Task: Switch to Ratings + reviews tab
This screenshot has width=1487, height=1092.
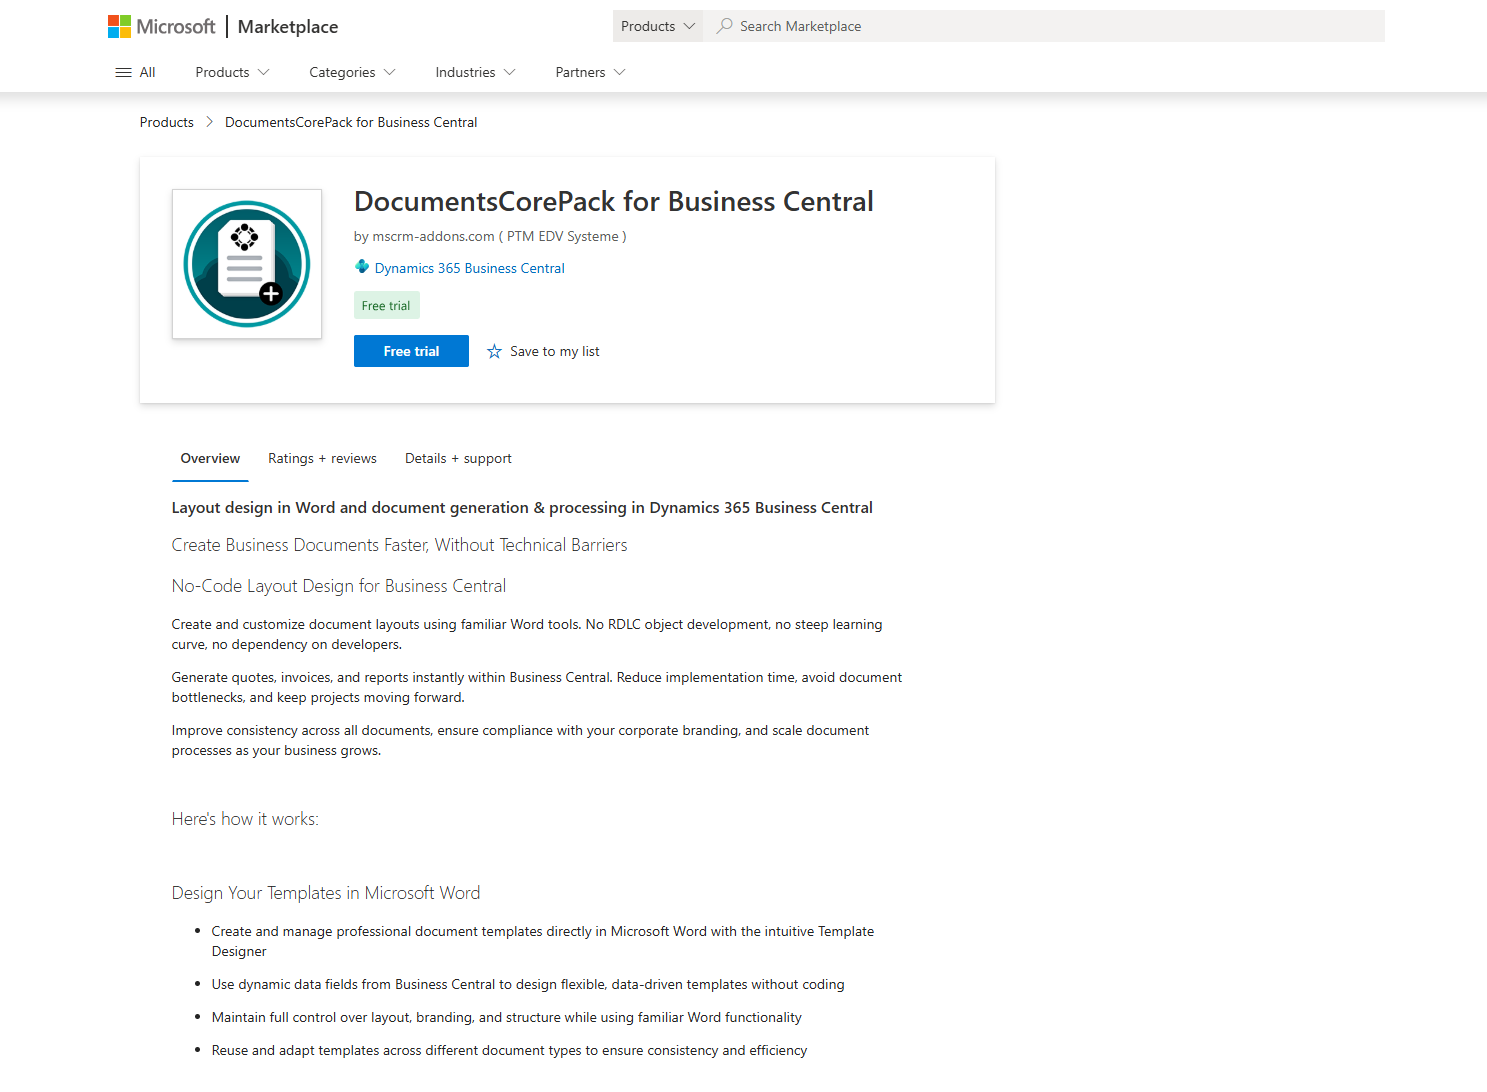Action: 322,458
